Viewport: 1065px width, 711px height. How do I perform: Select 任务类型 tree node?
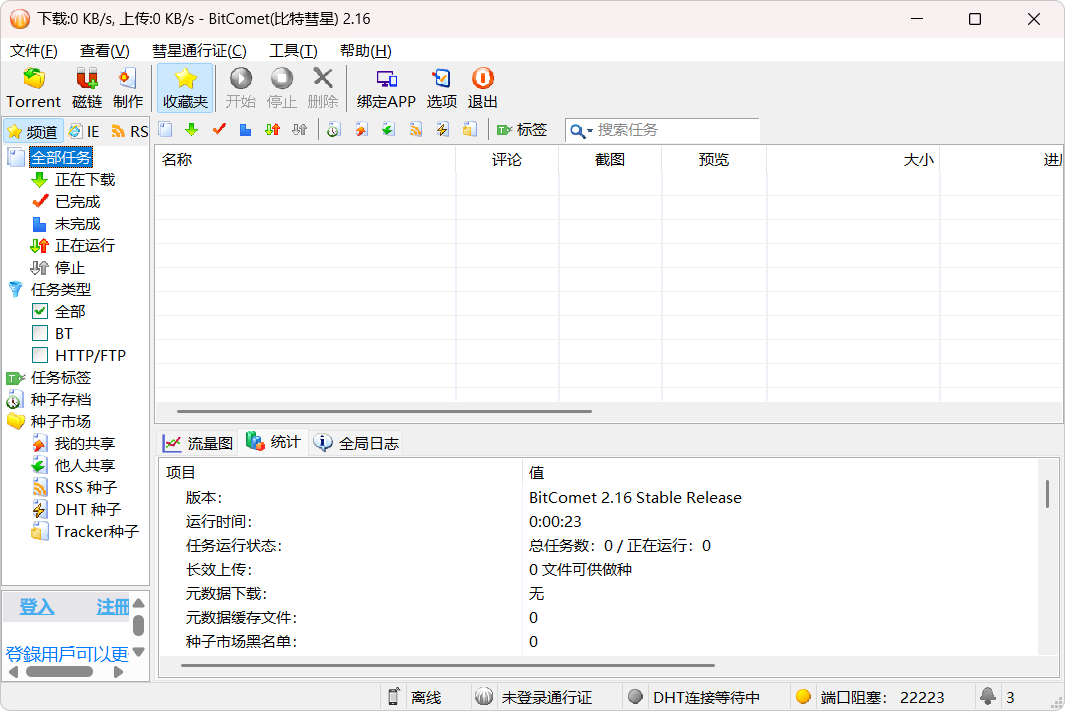tap(60, 289)
